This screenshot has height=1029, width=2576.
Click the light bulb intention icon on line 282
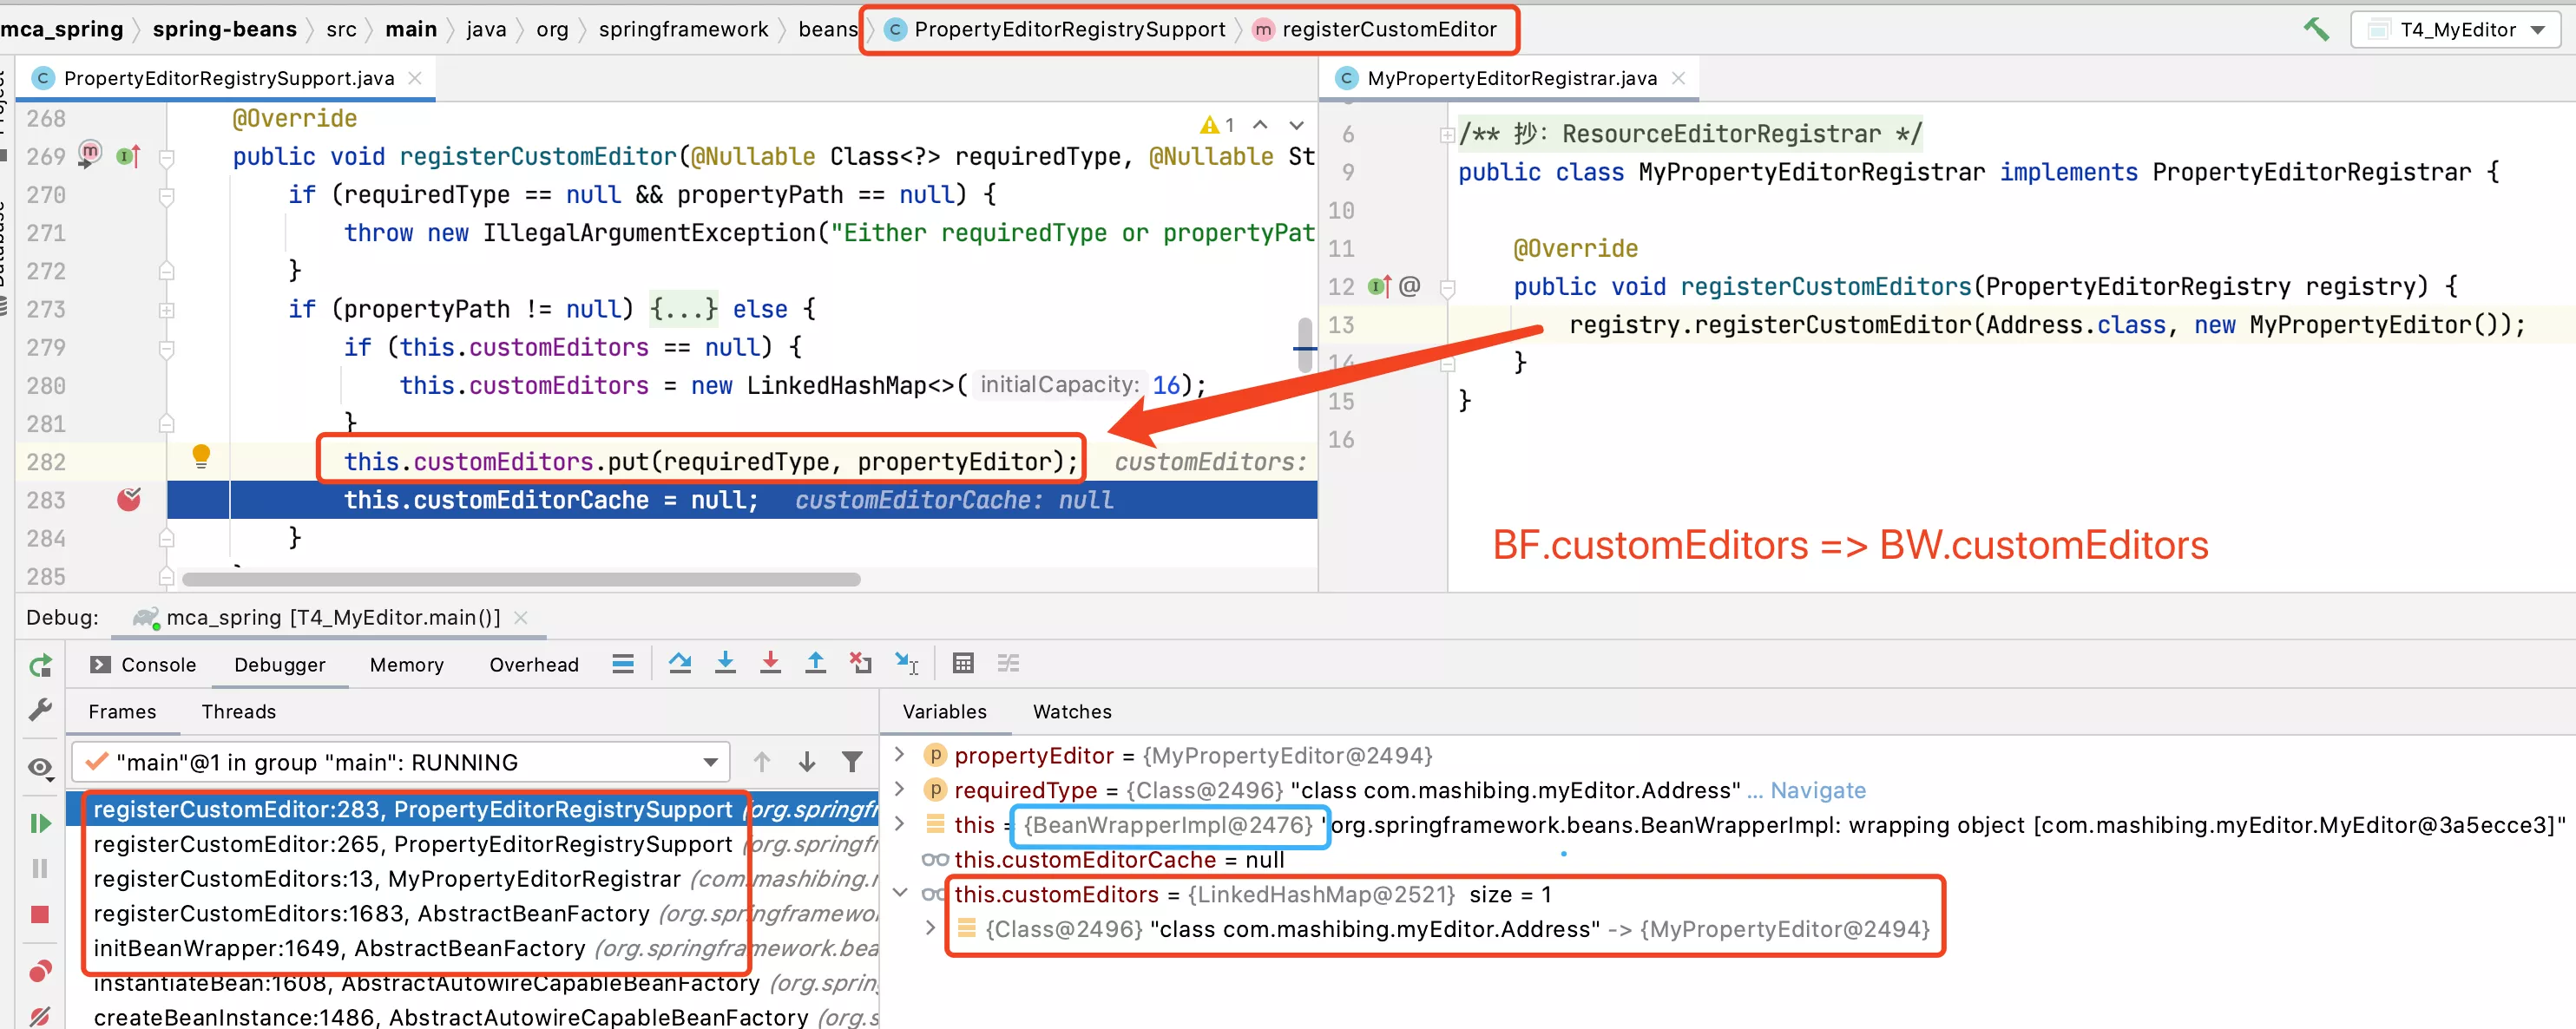[x=201, y=457]
